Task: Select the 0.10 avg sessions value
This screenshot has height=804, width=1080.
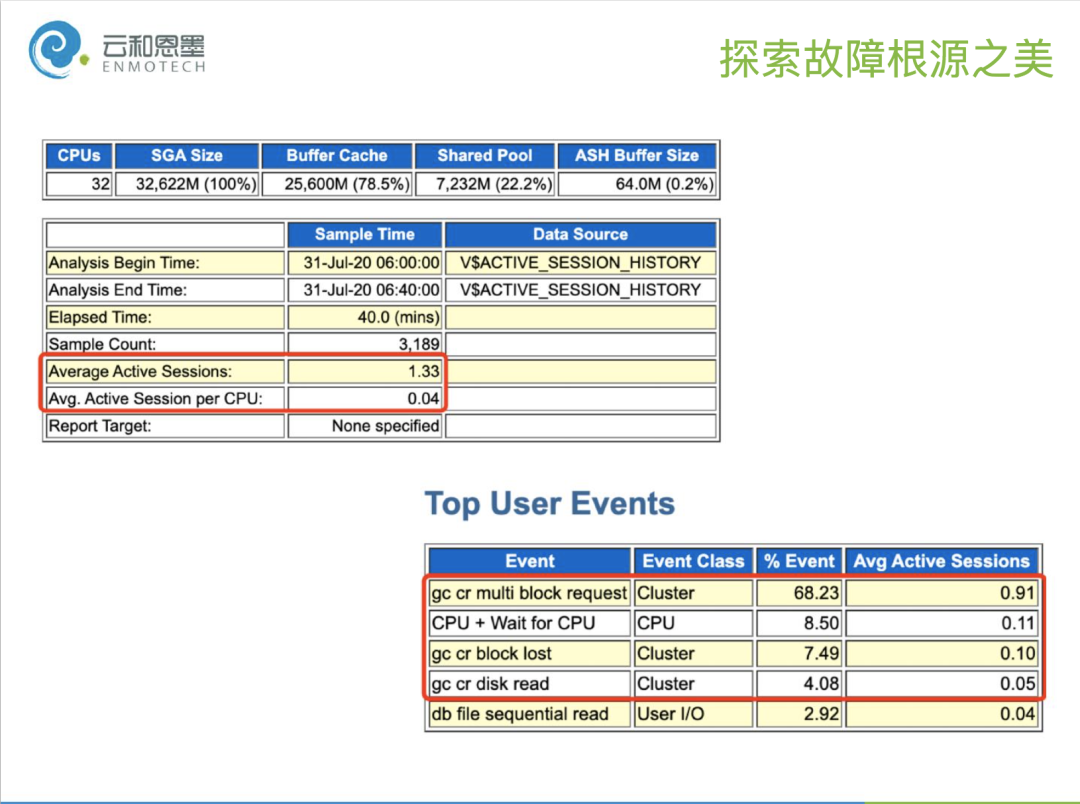Action: tap(942, 654)
